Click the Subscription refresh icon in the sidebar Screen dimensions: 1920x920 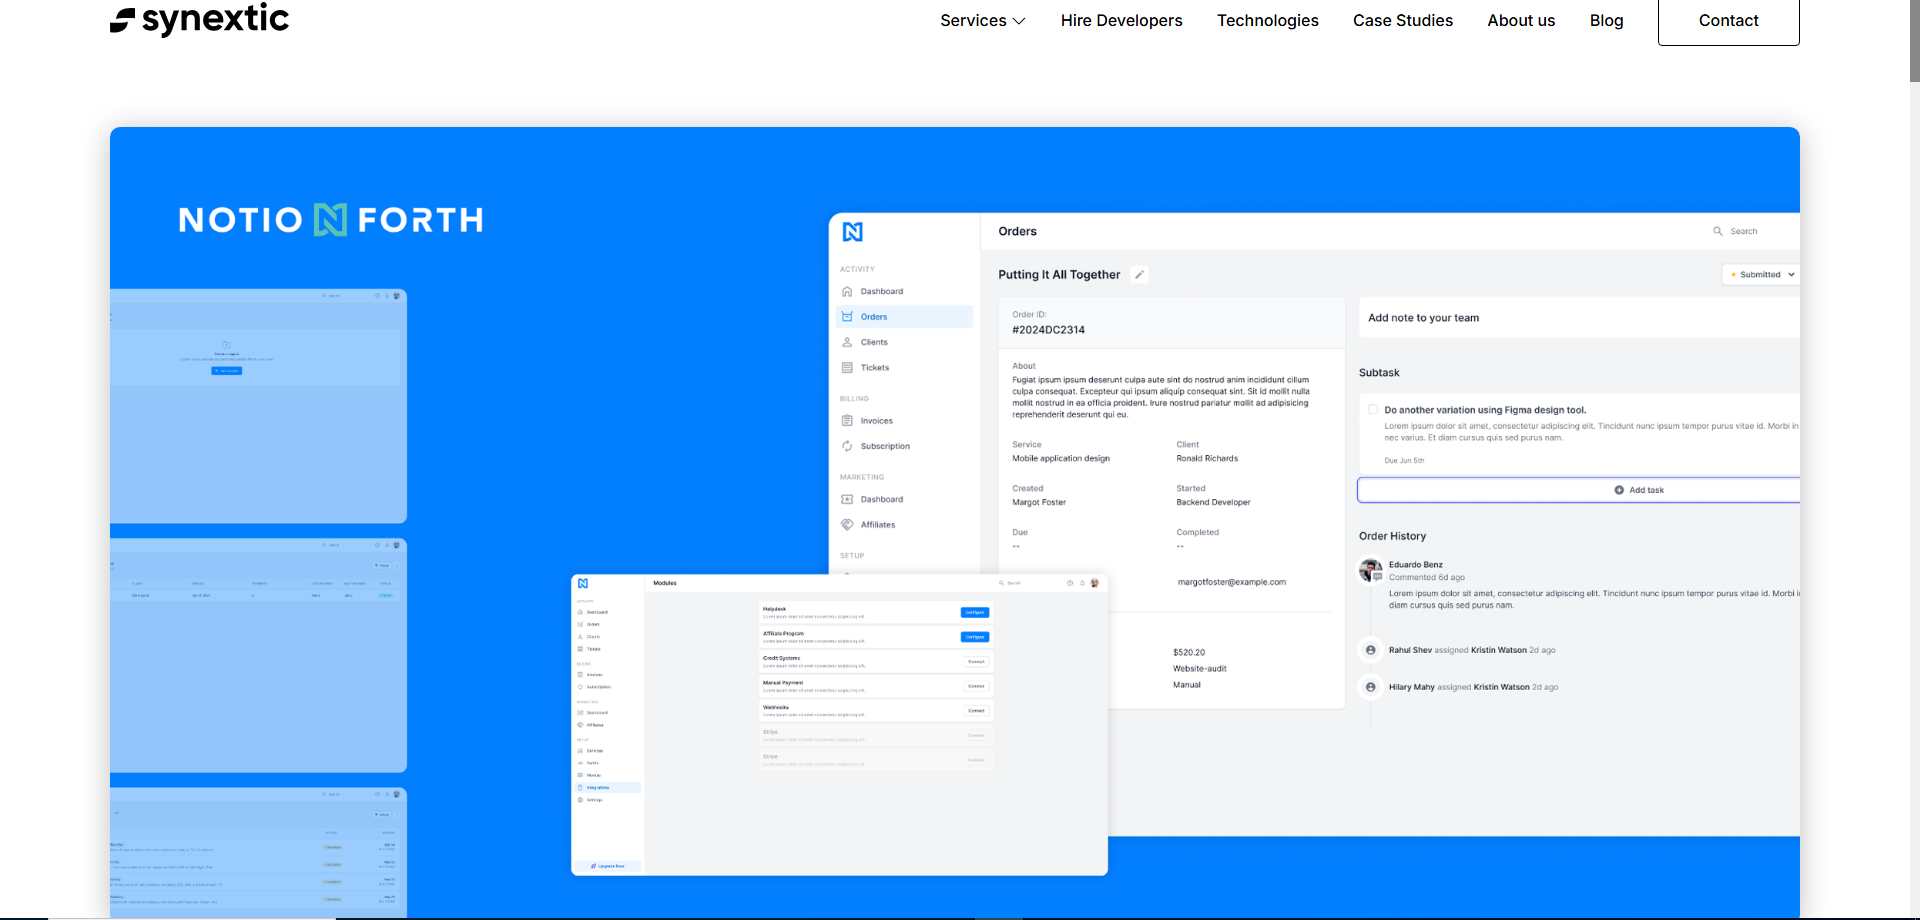[x=847, y=446]
